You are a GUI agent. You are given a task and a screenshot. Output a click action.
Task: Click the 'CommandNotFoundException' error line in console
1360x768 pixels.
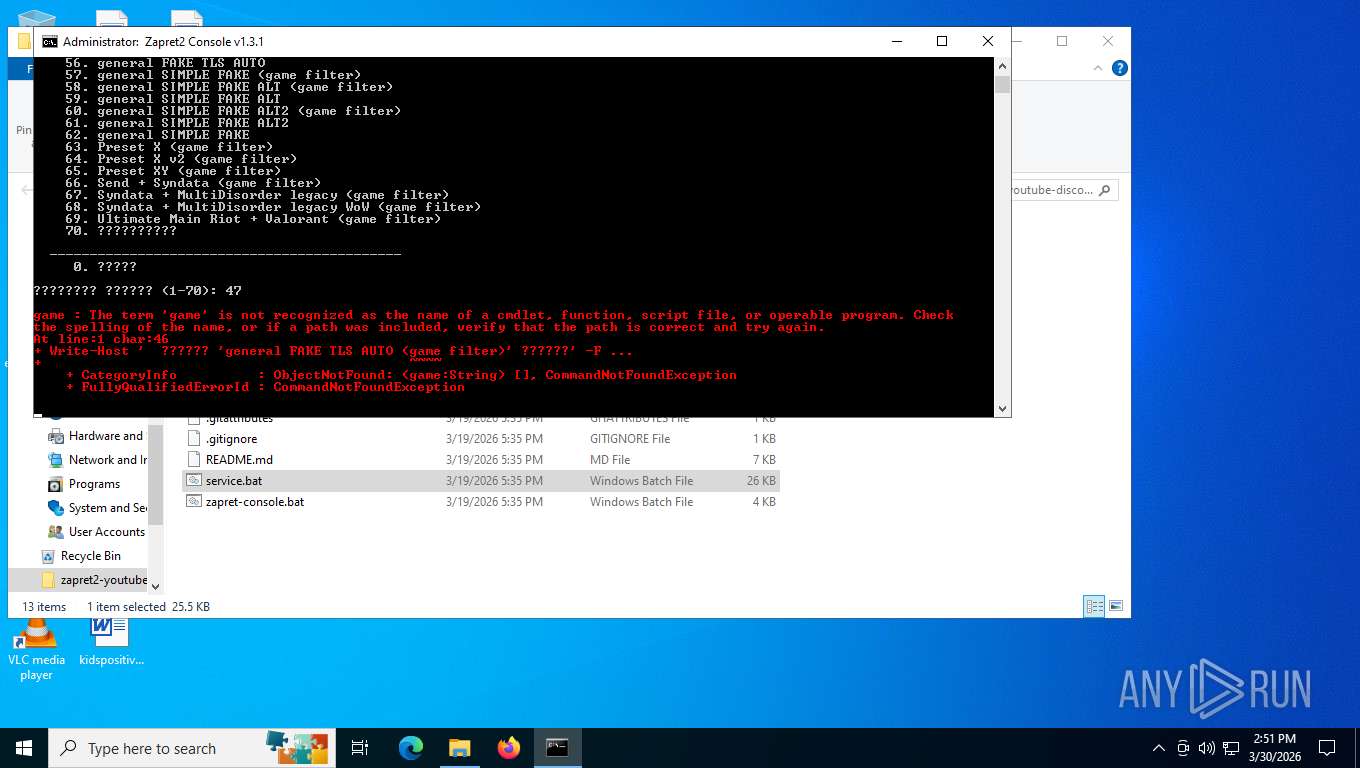coord(266,387)
